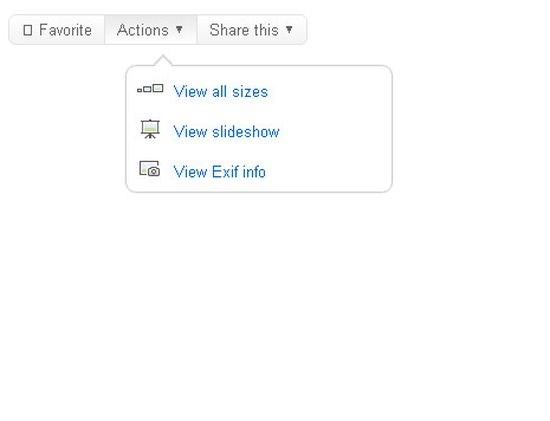
Task: Toggle Favorite on for this photo
Action: coord(57,30)
